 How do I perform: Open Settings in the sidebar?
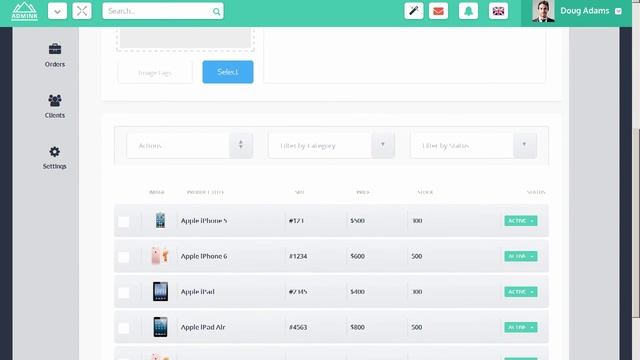pos(55,158)
